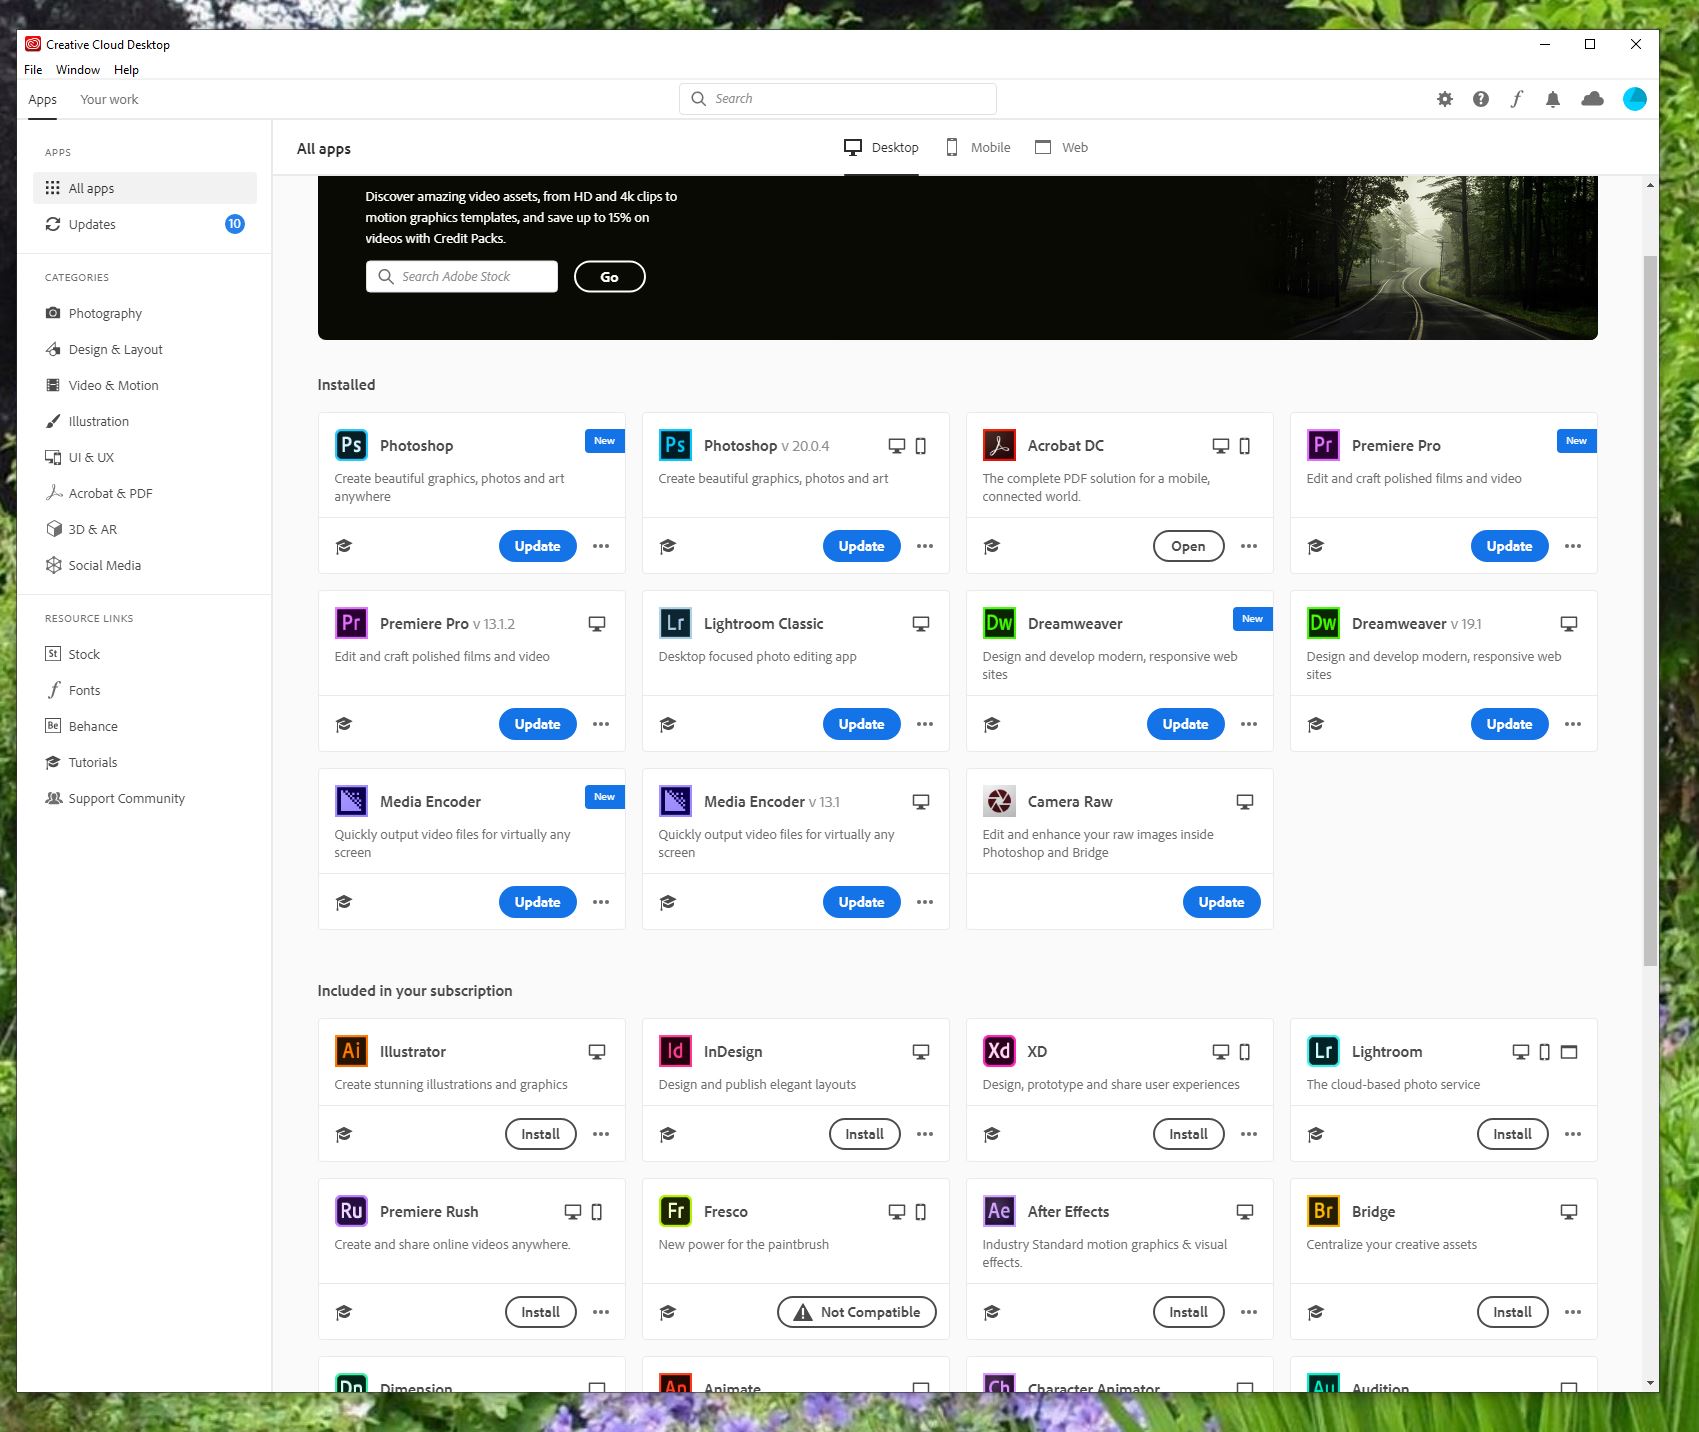Open the Creative Cloud settings gear

1444,99
